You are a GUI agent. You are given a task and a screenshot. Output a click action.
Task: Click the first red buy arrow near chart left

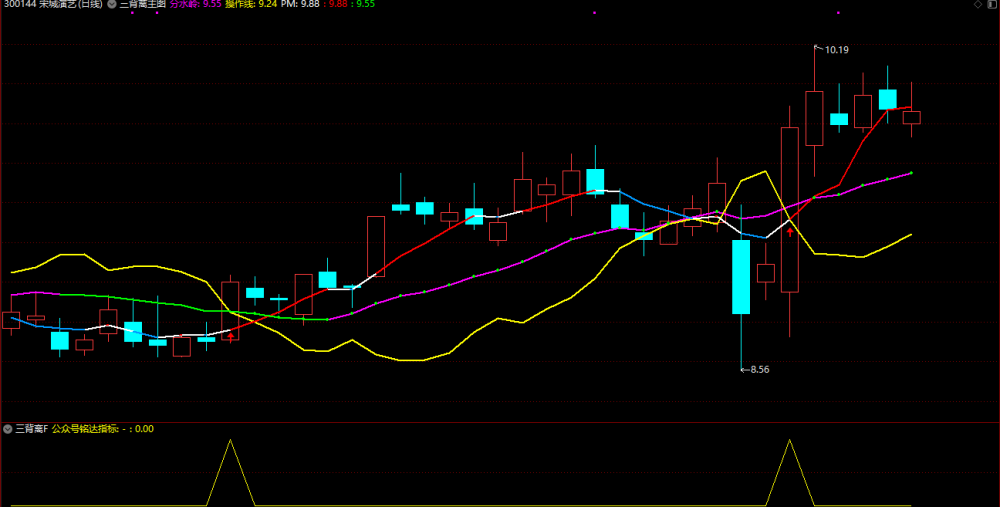point(231,335)
